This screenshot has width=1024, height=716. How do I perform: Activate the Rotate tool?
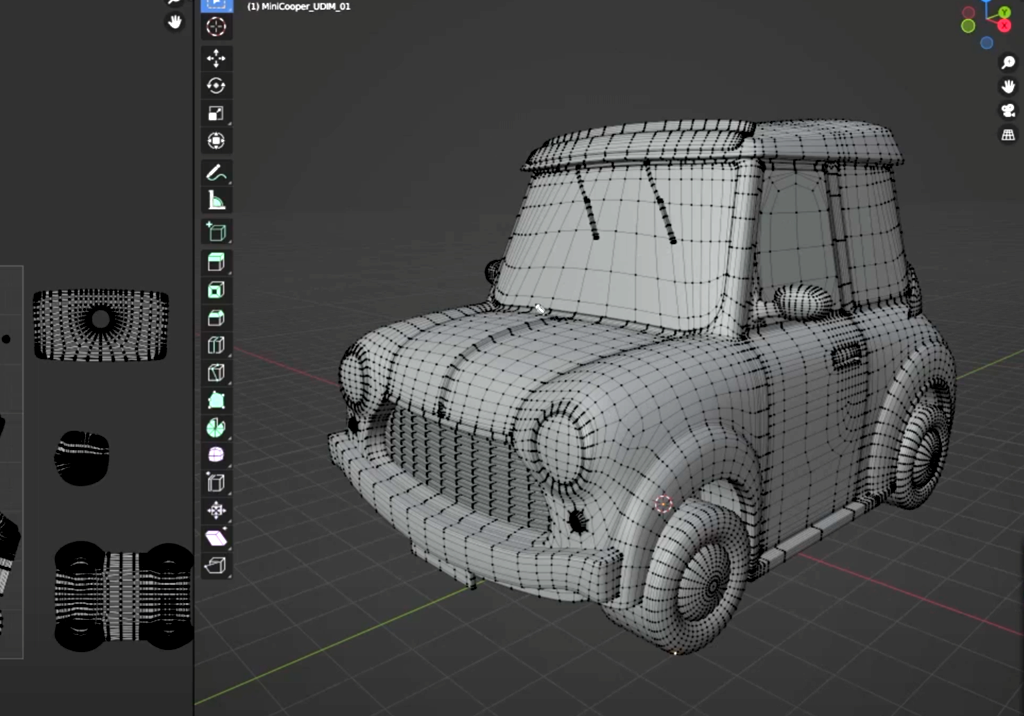[x=216, y=86]
